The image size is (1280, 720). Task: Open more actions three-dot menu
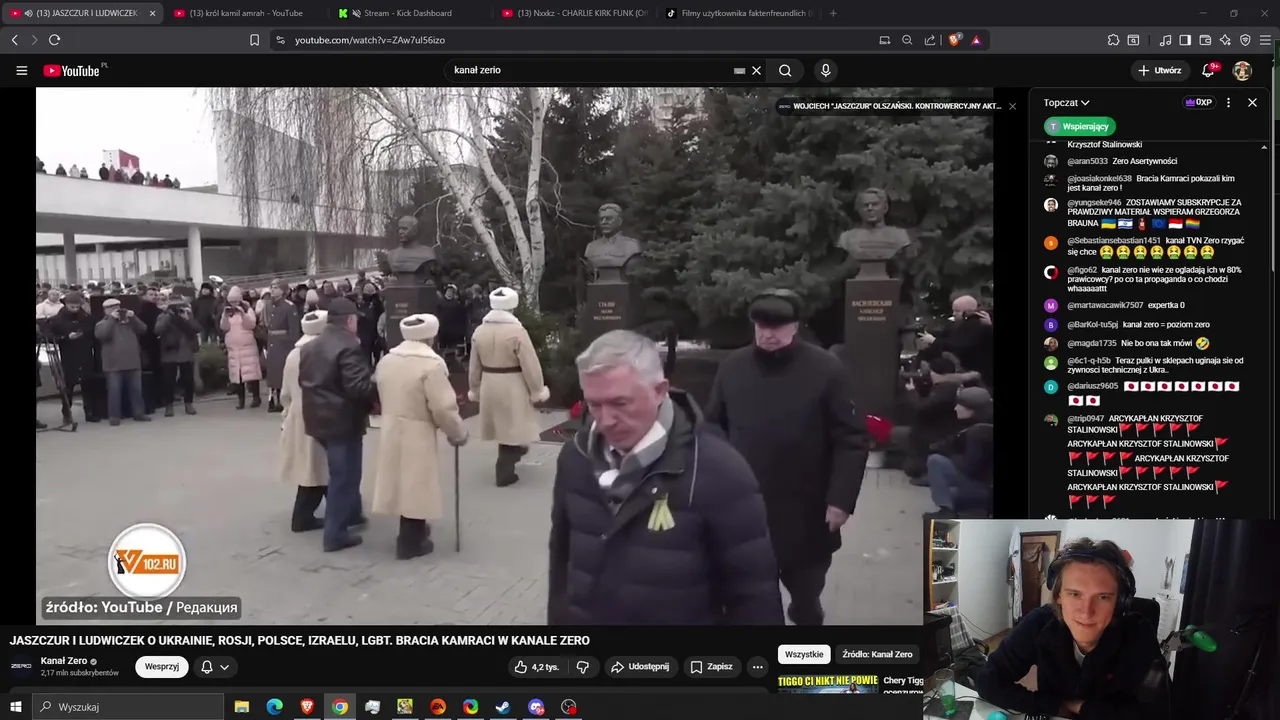coord(758,667)
